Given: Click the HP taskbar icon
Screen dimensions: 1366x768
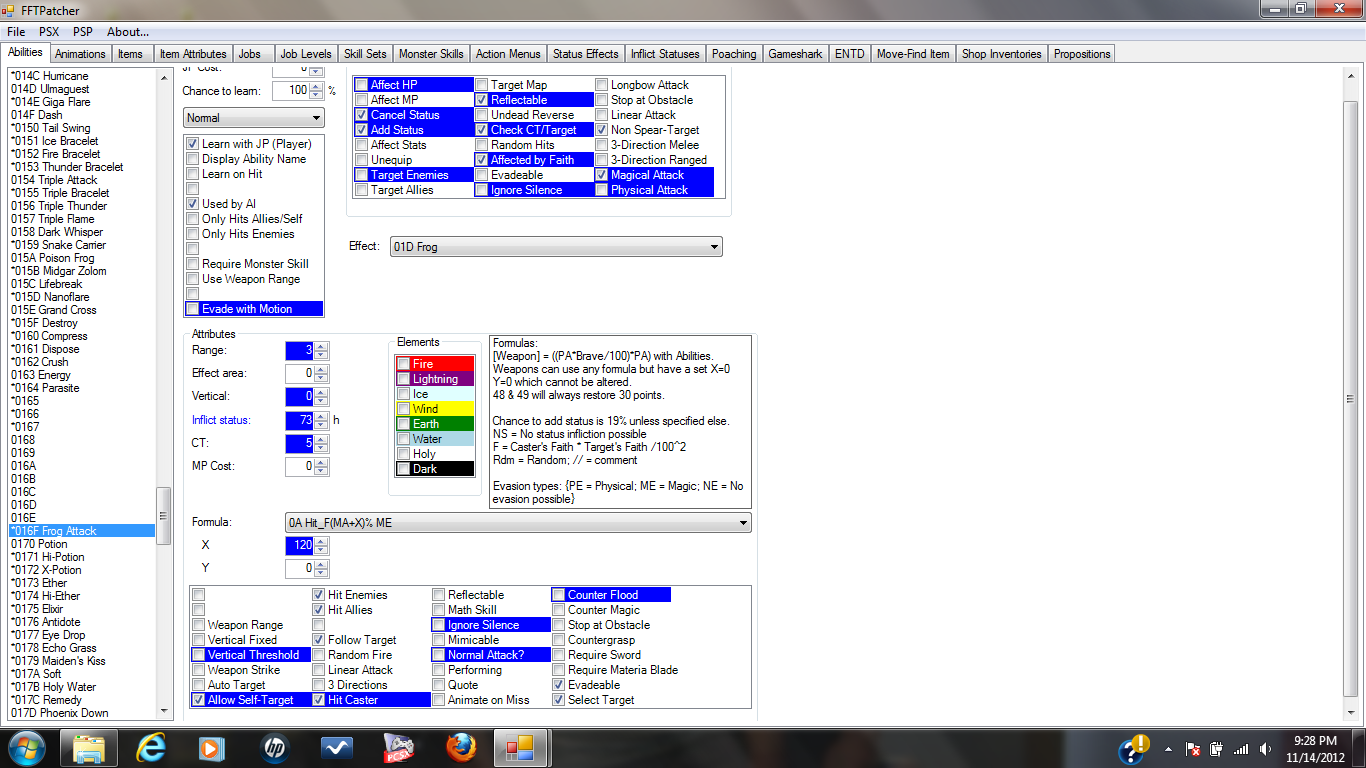Looking at the screenshot, I should coord(274,748).
